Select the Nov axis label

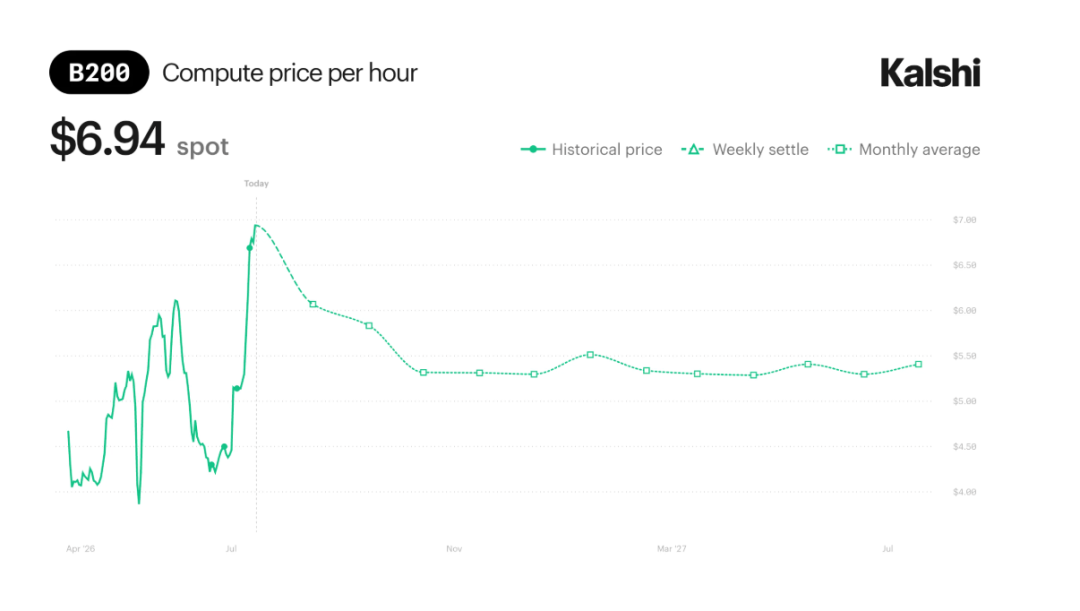pyautogui.click(x=454, y=549)
